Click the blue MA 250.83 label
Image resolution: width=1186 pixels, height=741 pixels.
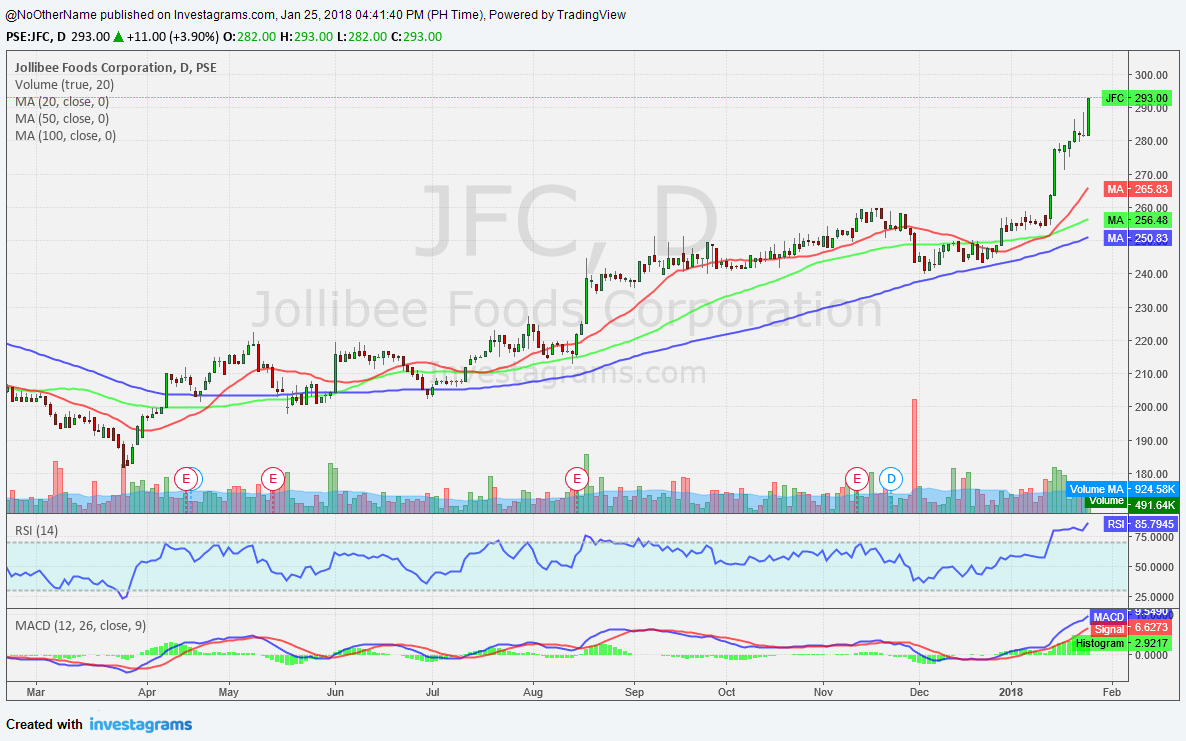point(1135,238)
